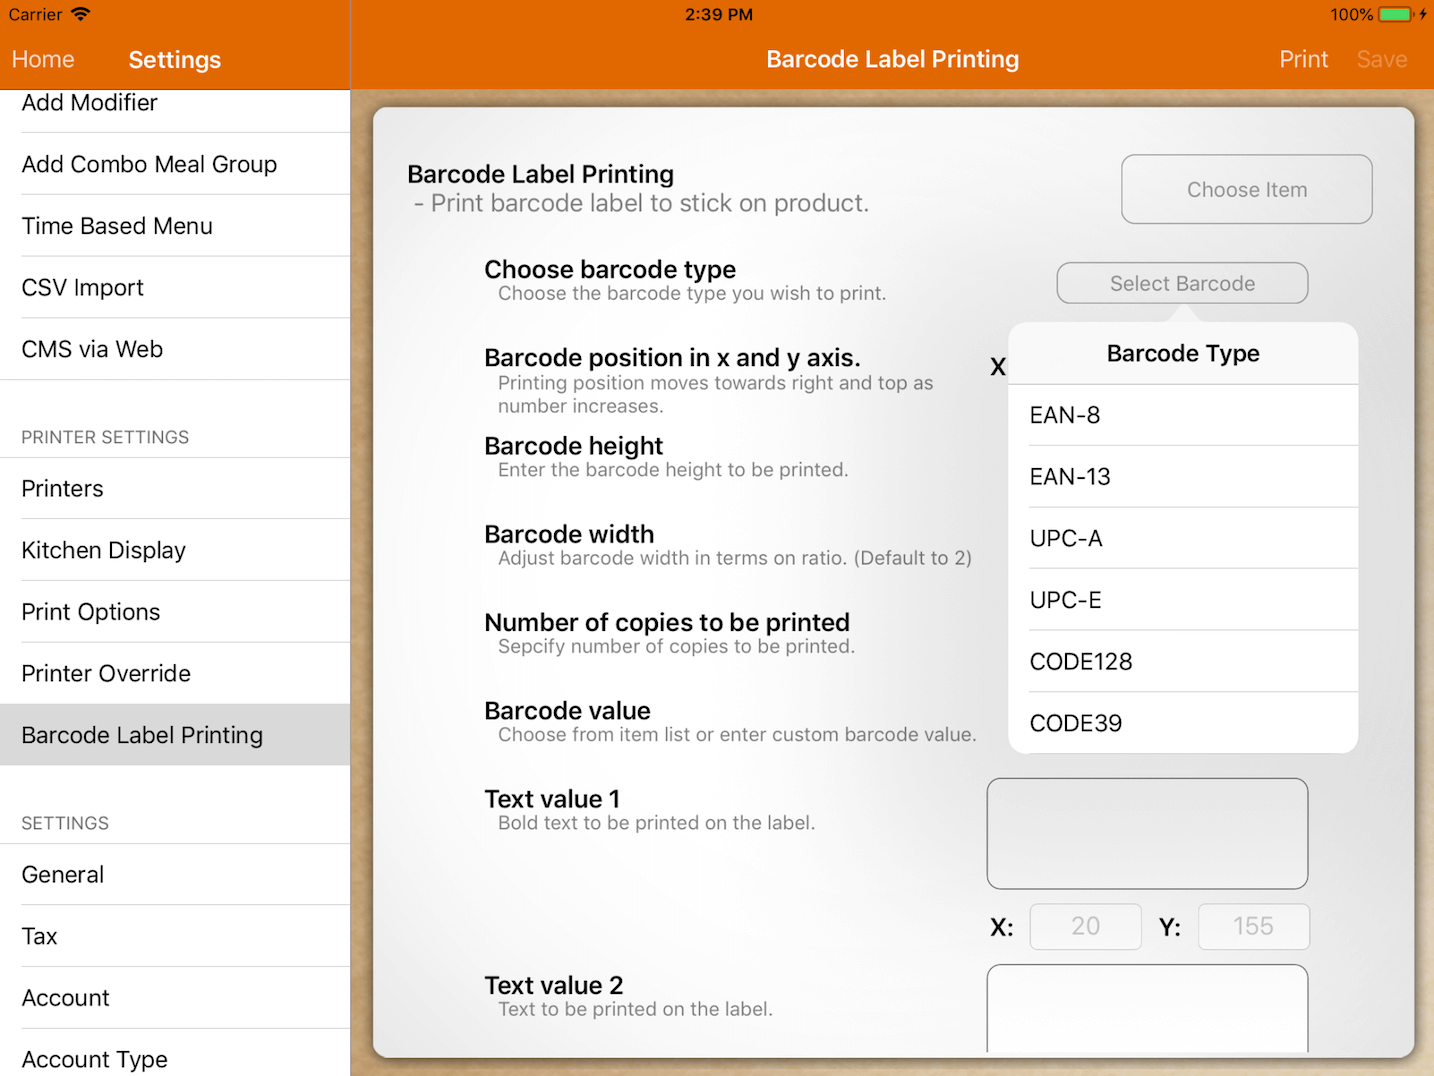1434x1076 pixels.
Task: Select EAN-8 barcode type
Action: point(1183,415)
